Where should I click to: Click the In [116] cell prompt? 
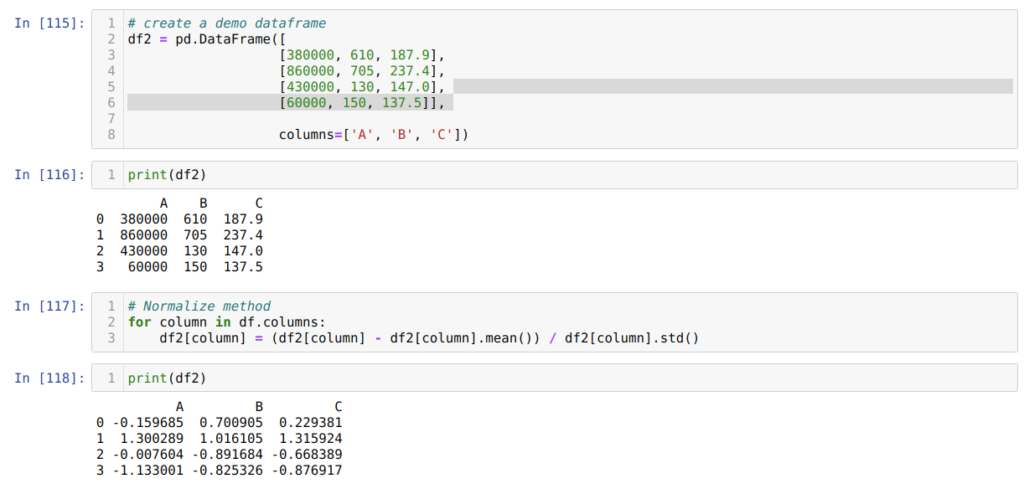tap(49, 175)
